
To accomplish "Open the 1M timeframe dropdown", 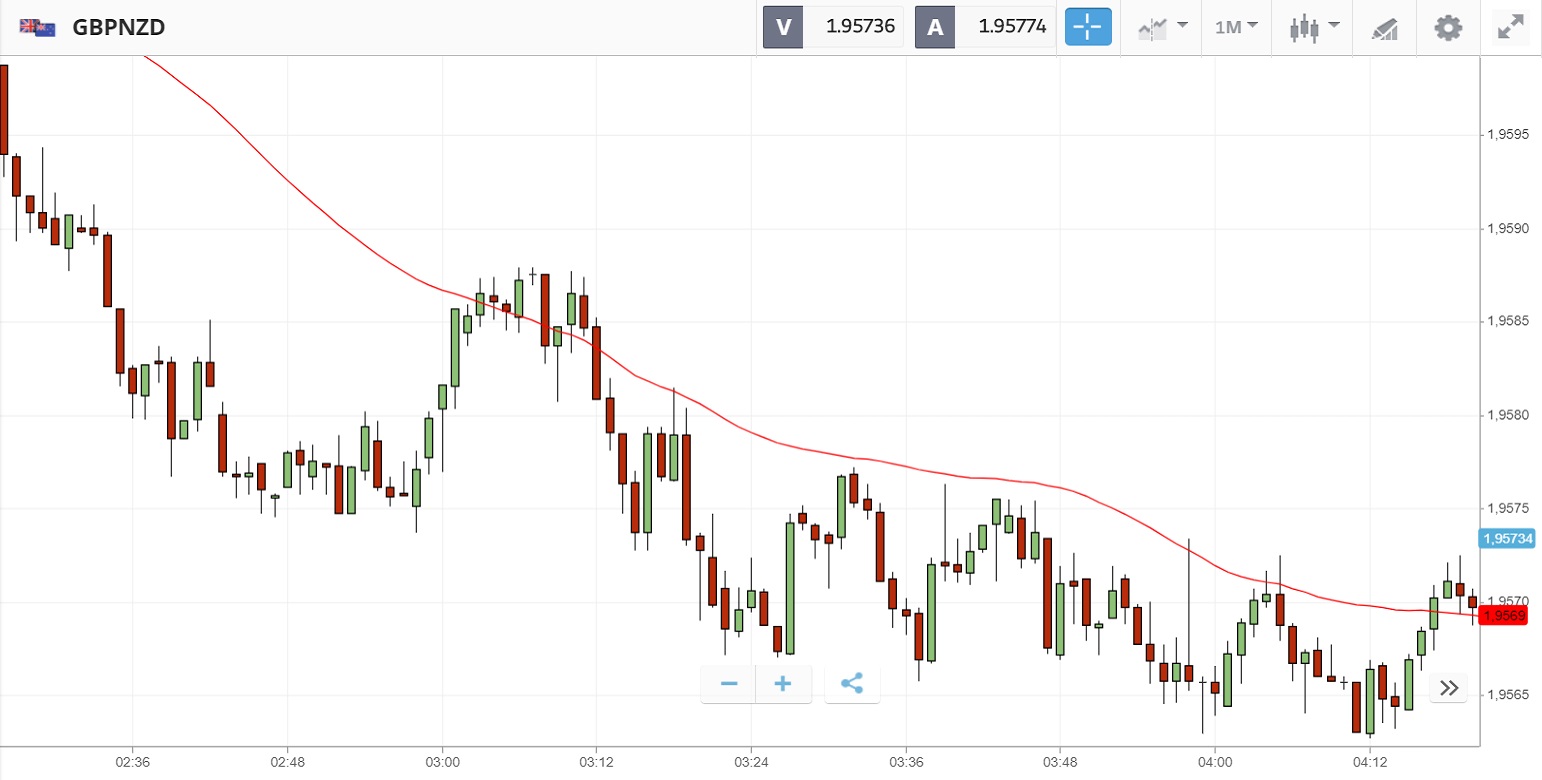I will 1236,27.
